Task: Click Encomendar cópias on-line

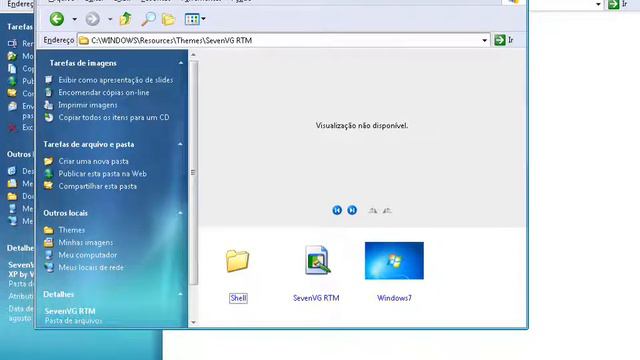Action: 104,93
